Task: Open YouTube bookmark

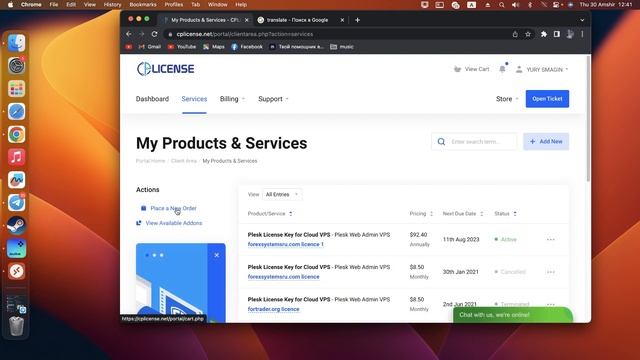Action: point(182,47)
